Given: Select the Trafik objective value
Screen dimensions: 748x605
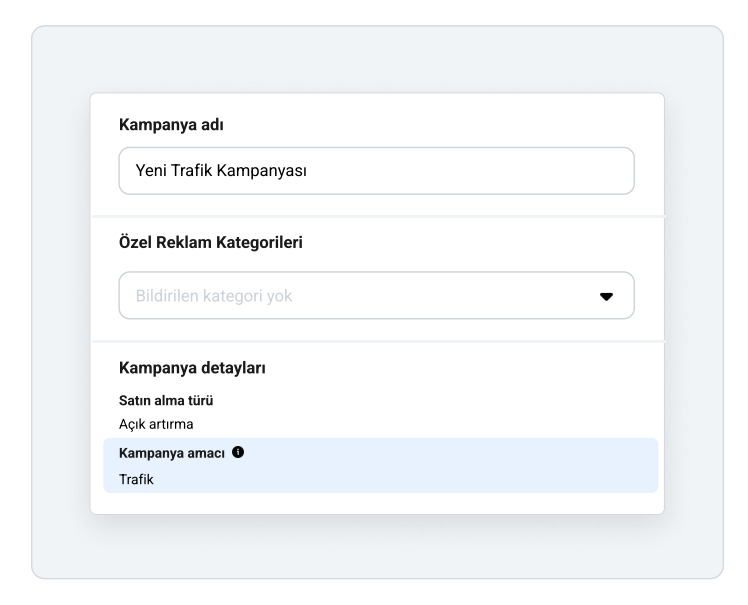Looking at the screenshot, I should (136, 479).
